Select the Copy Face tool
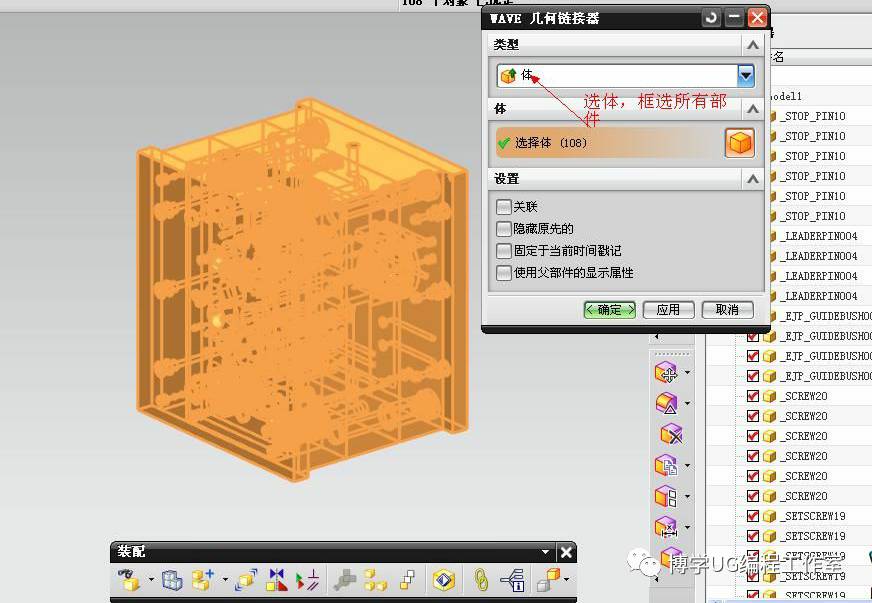This screenshot has width=872, height=603. pyautogui.click(x=666, y=465)
